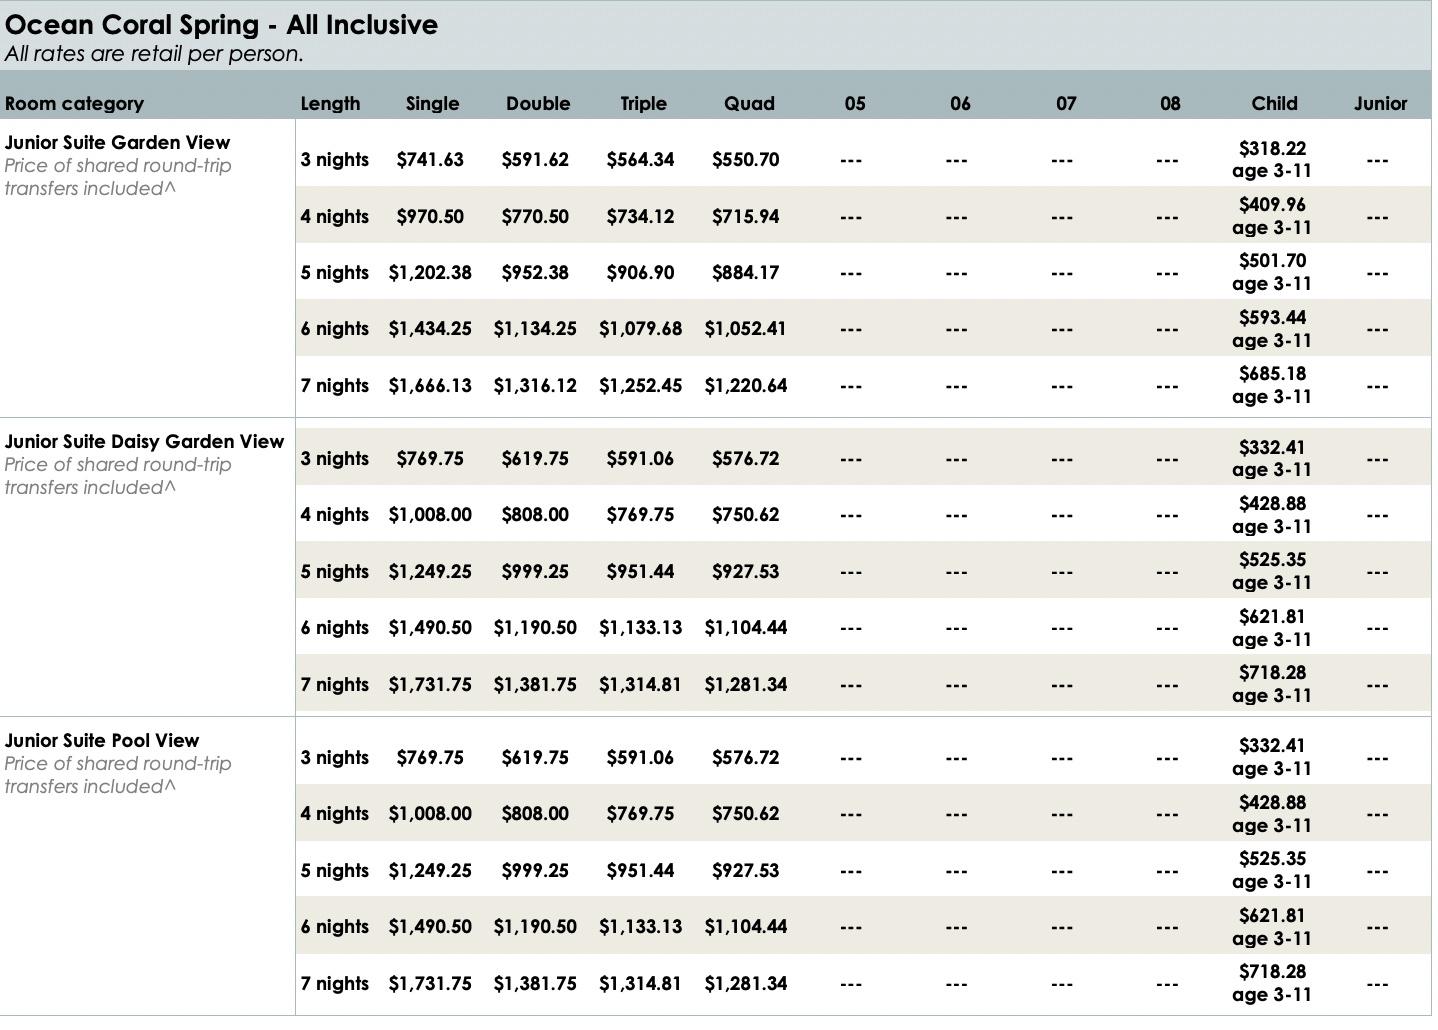The width and height of the screenshot is (1438, 1030).
Task: Click the Single rate $1,434.25
Action: pos(430,329)
